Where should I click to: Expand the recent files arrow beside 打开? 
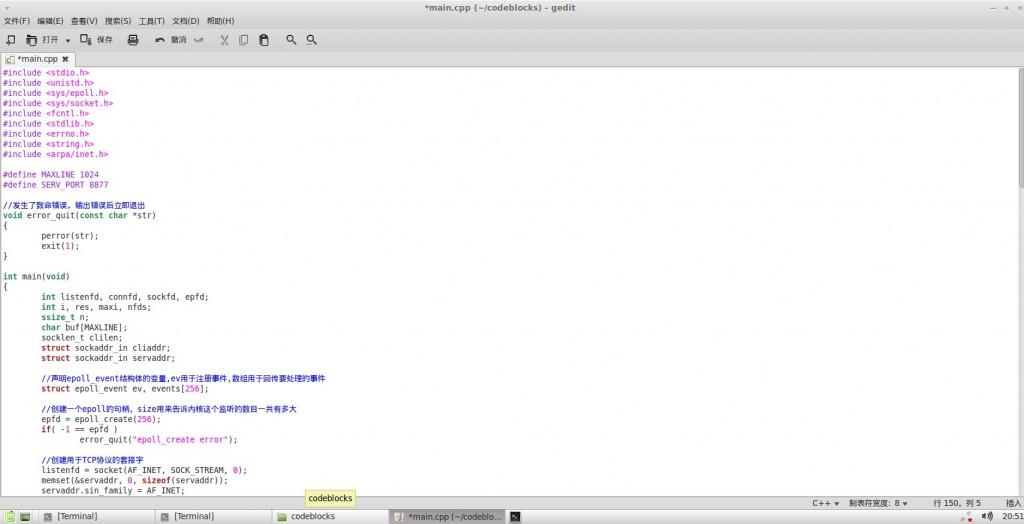click(x=68, y=41)
